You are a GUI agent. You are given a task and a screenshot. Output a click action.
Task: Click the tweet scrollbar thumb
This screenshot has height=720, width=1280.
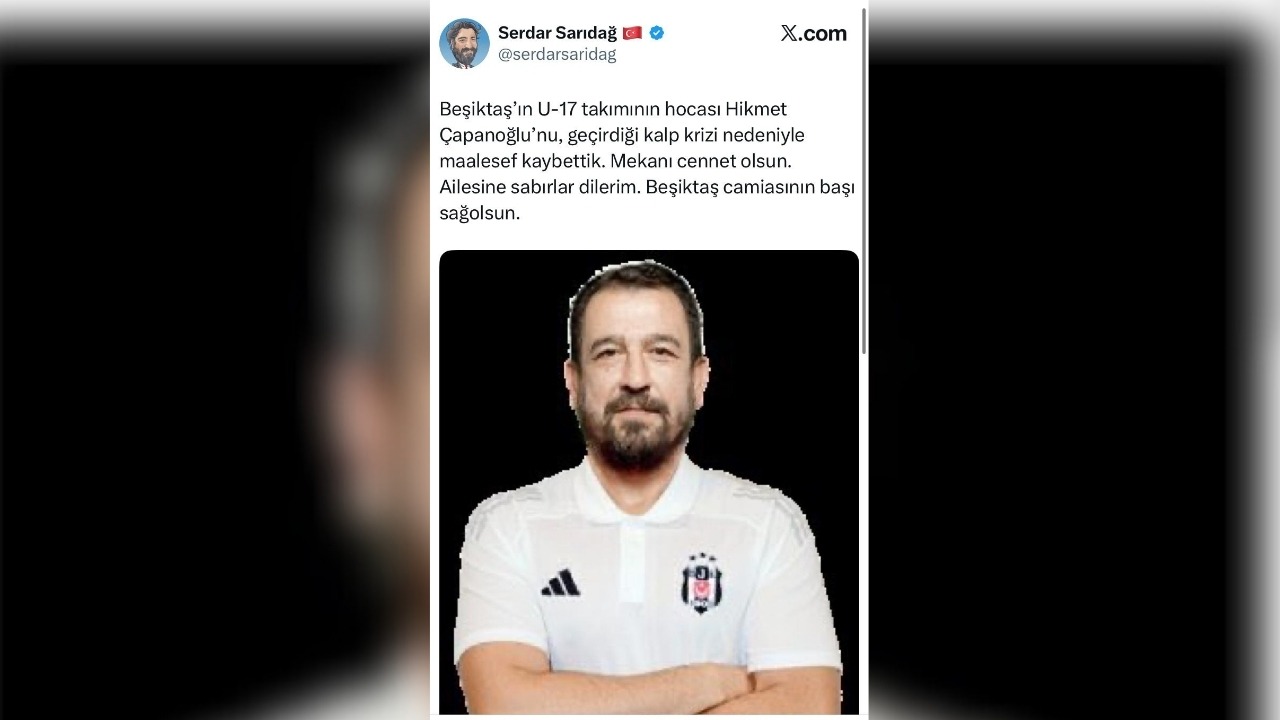864,180
